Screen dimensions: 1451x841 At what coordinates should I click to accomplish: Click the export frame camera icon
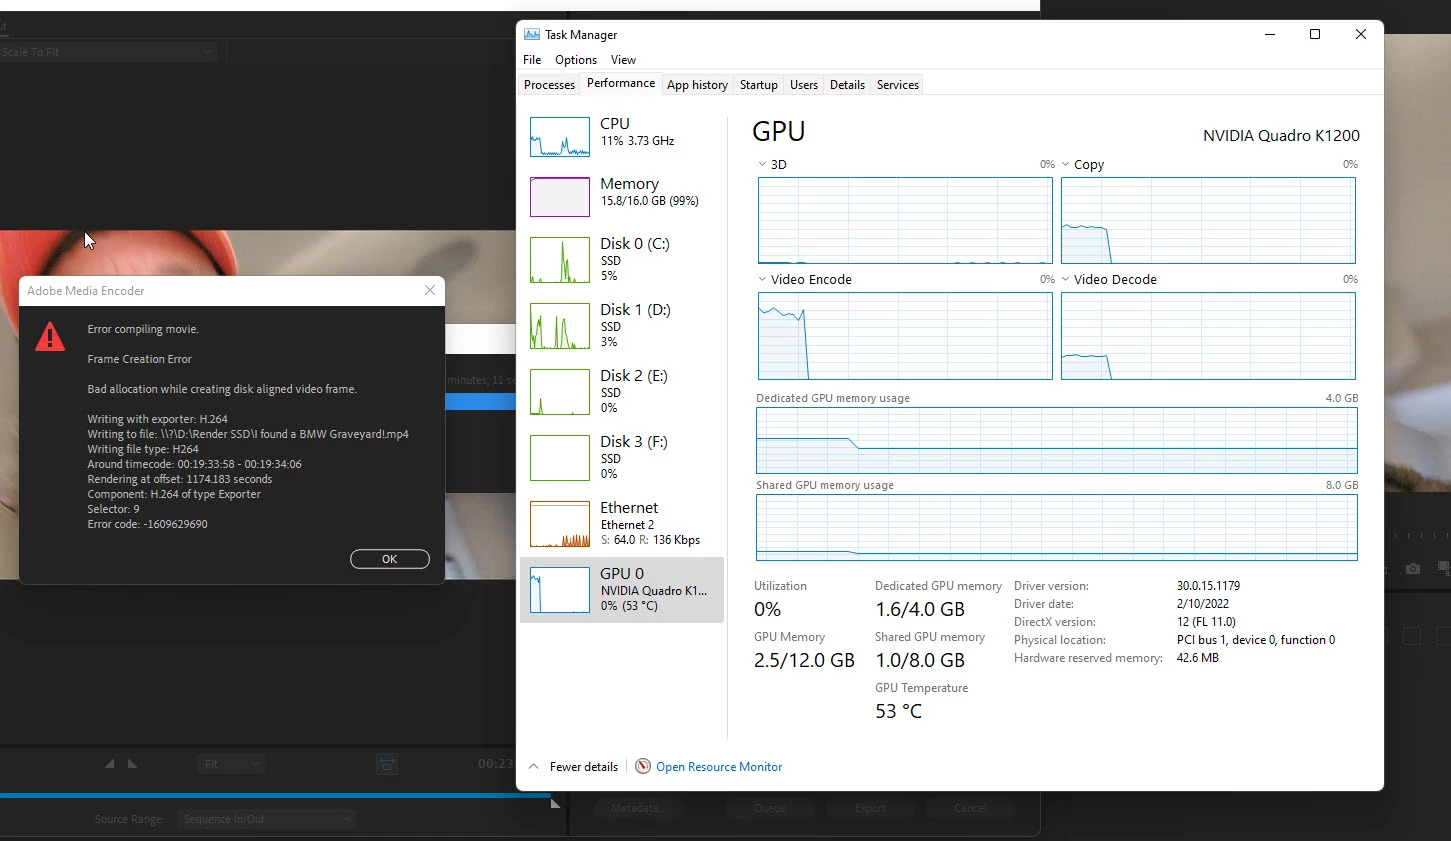click(1412, 568)
